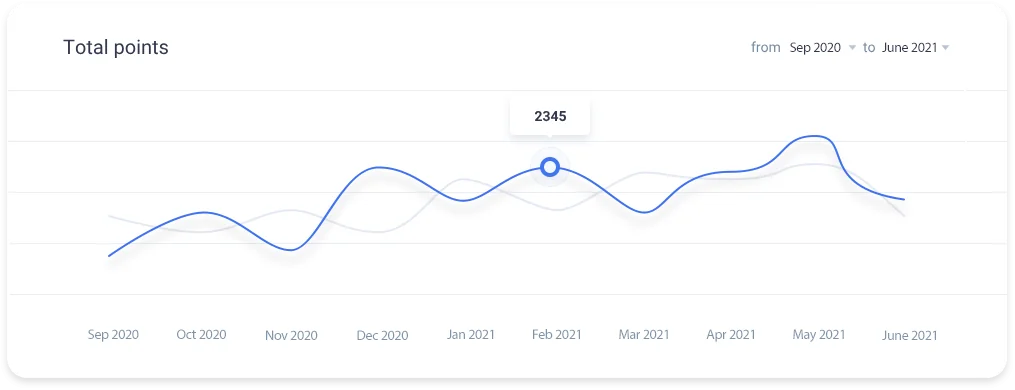Click the 2345 tooltip value
Screen dimensions: 1015x390
[550, 117]
